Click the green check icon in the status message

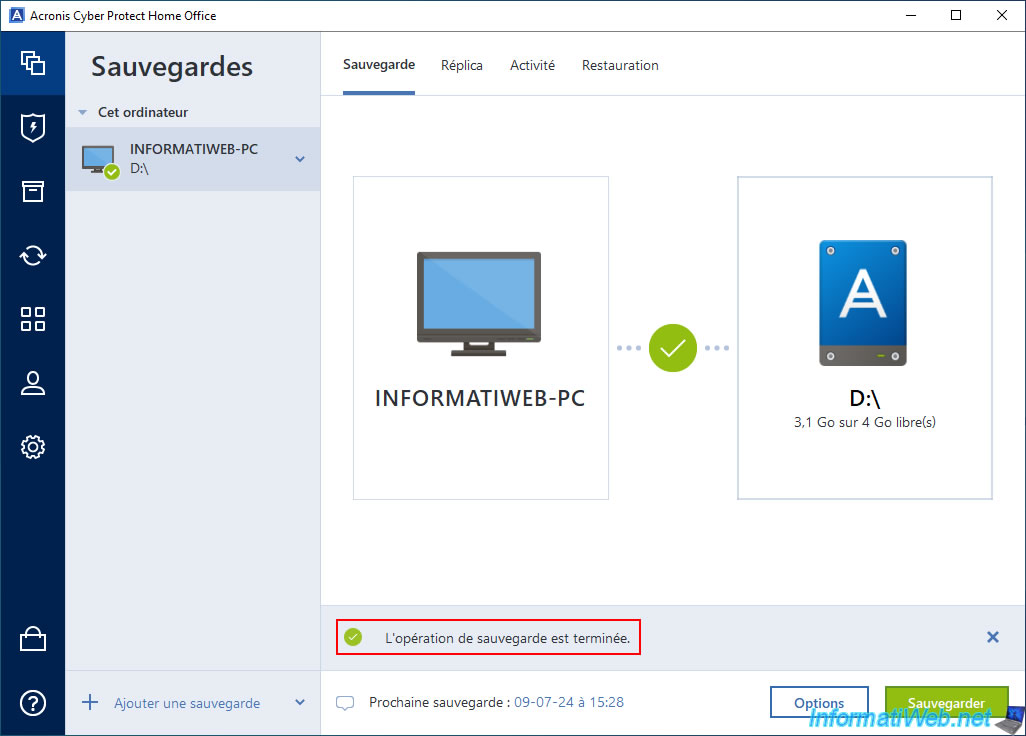(x=353, y=637)
